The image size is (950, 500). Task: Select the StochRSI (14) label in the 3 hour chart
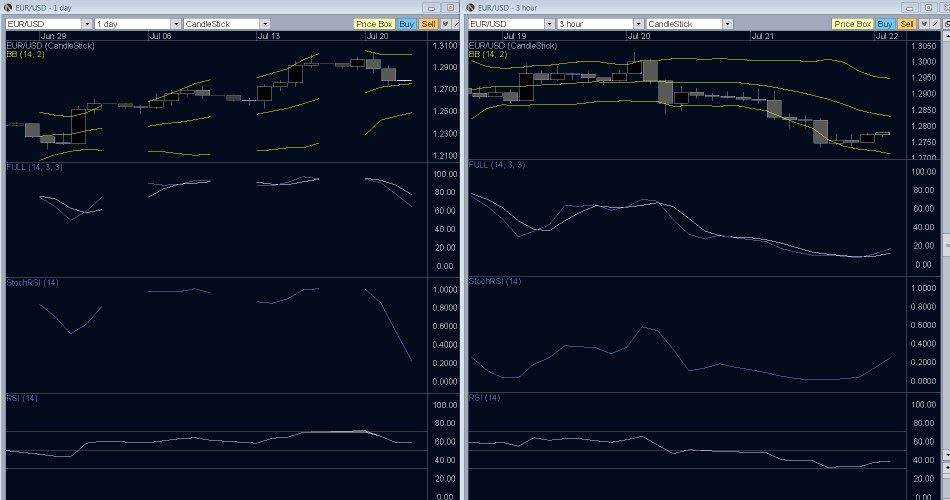click(495, 281)
